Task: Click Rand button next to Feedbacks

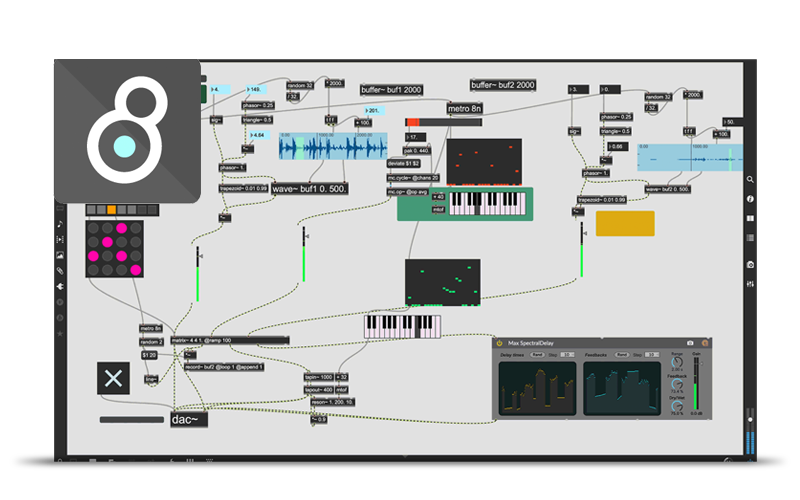Action: [622, 355]
